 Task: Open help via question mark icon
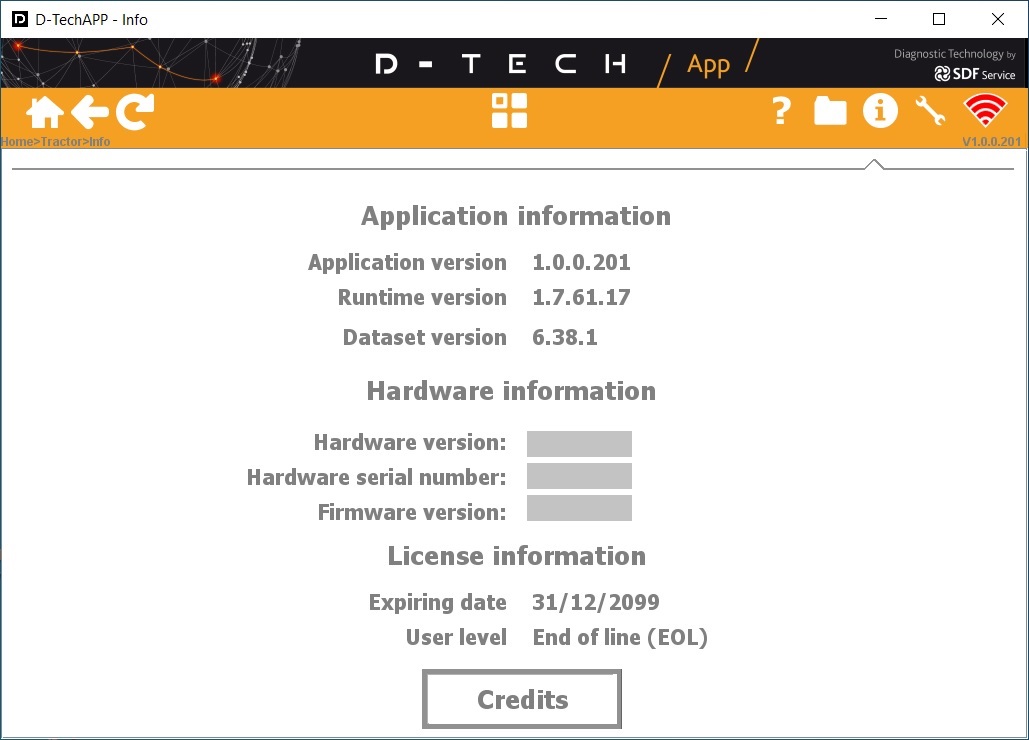coord(781,111)
